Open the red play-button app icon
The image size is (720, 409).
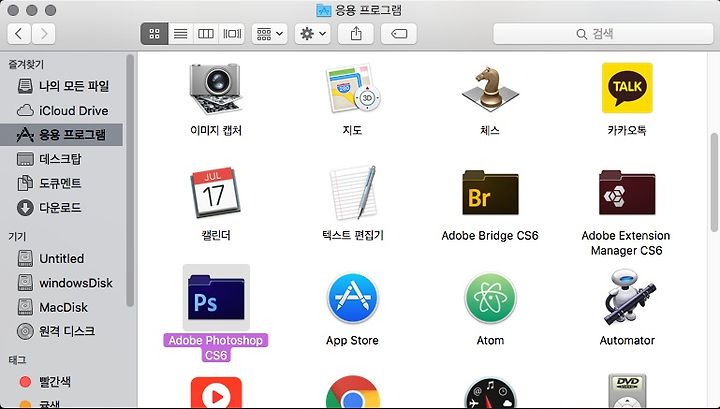click(x=216, y=393)
